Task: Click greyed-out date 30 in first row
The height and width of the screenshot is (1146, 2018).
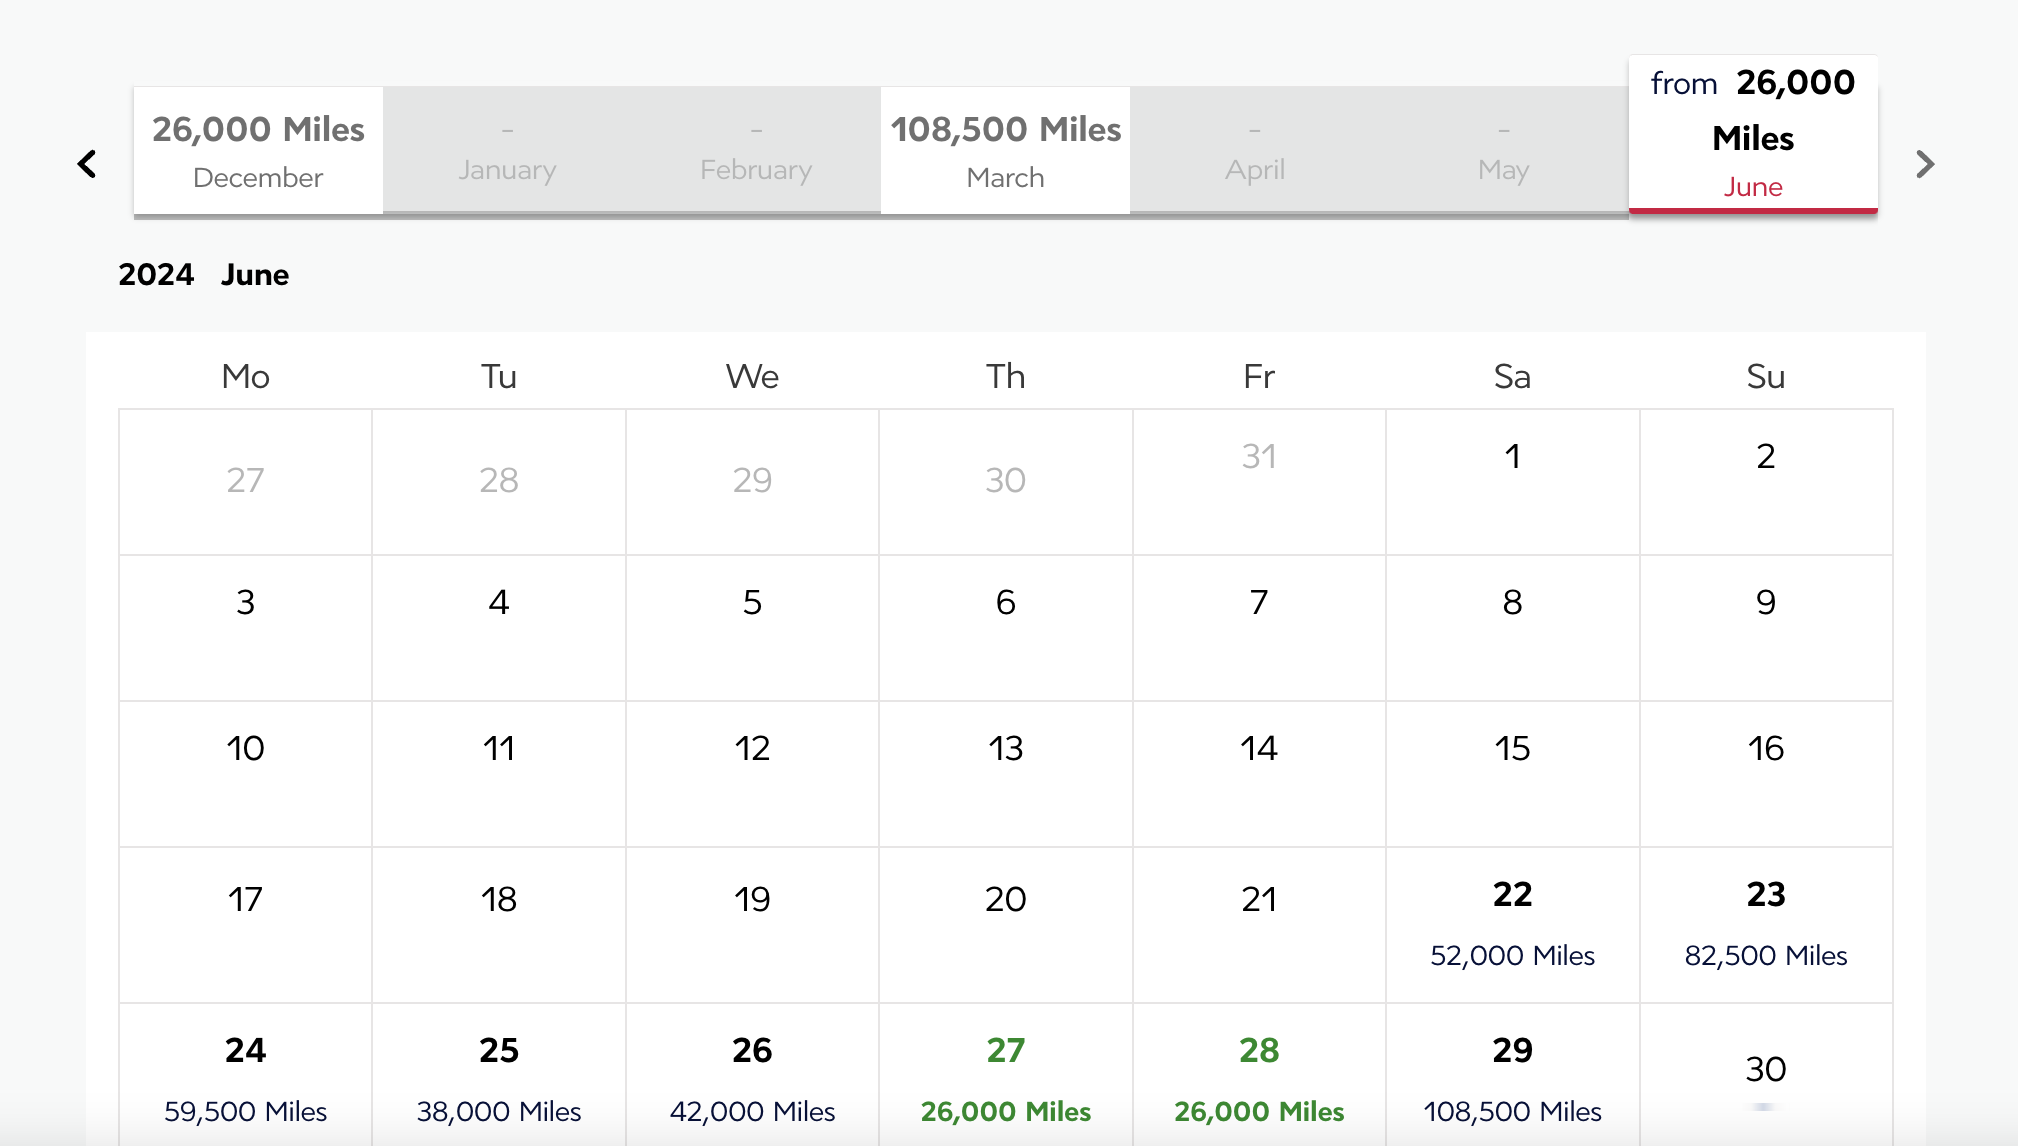Action: click(1005, 482)
